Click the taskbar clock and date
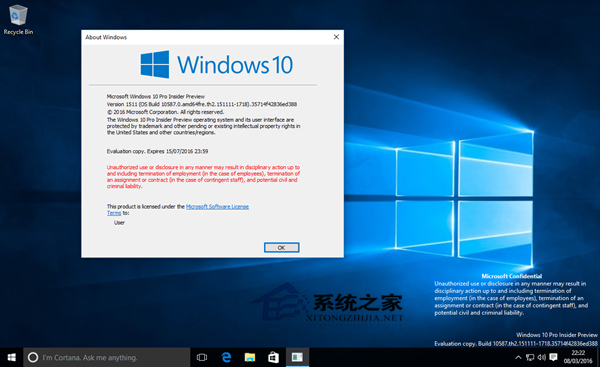Screen dimensions: 600x367 point(578,357)
